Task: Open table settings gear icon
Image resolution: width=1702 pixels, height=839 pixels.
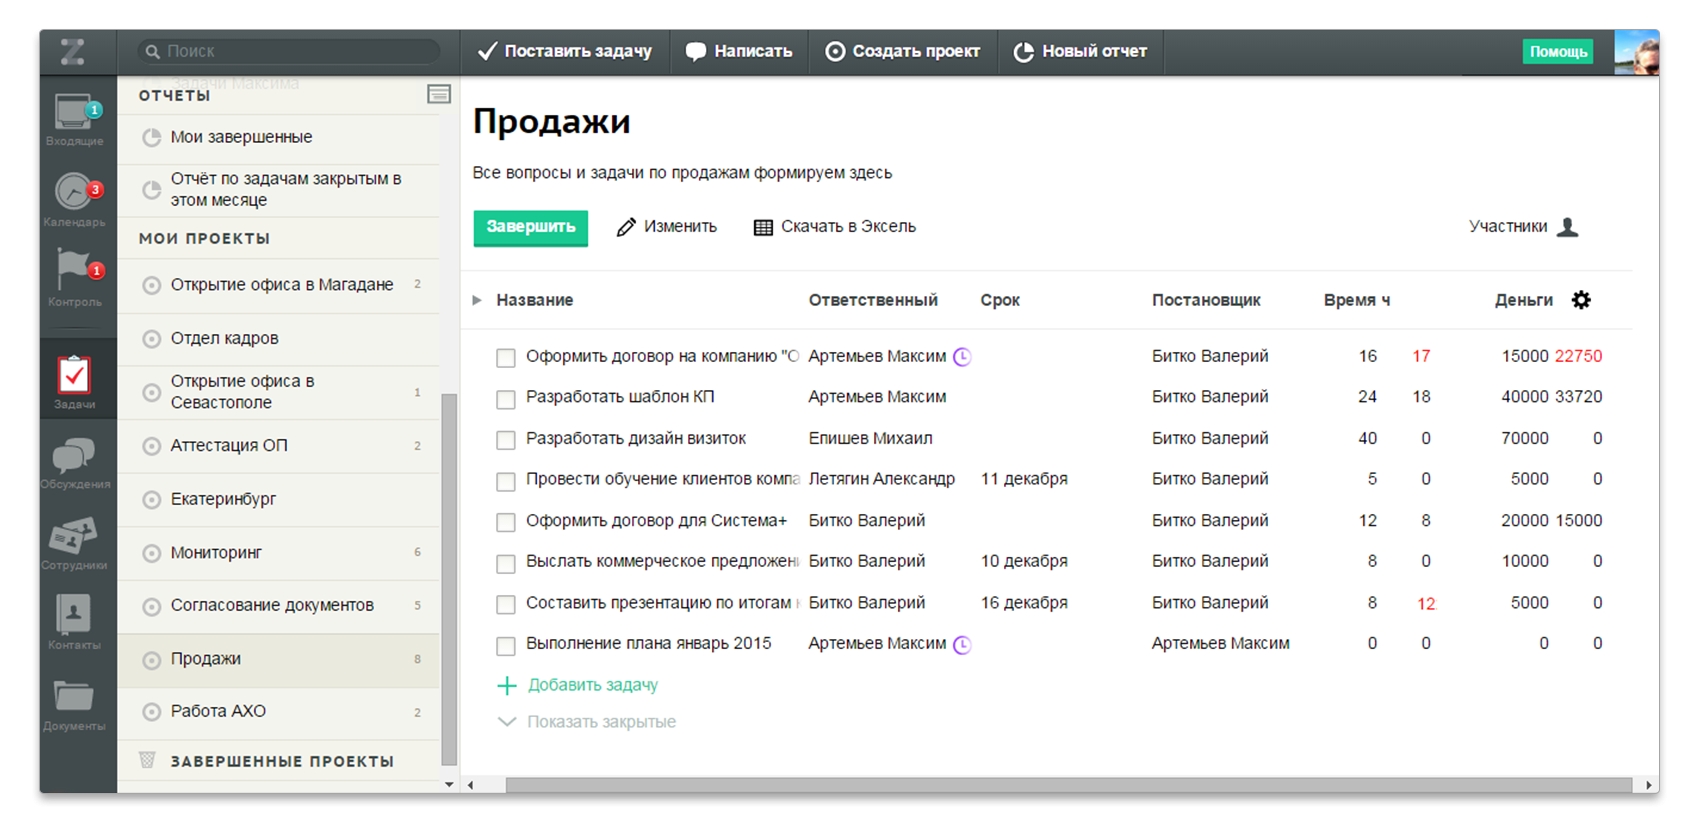Action: point(1581,300)
